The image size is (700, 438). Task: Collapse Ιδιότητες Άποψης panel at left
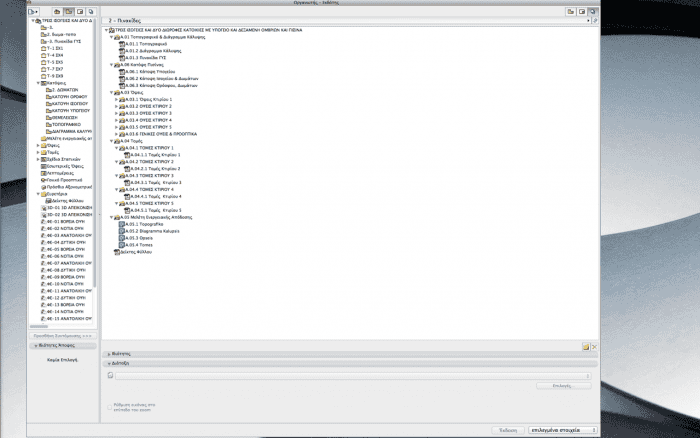36,346
